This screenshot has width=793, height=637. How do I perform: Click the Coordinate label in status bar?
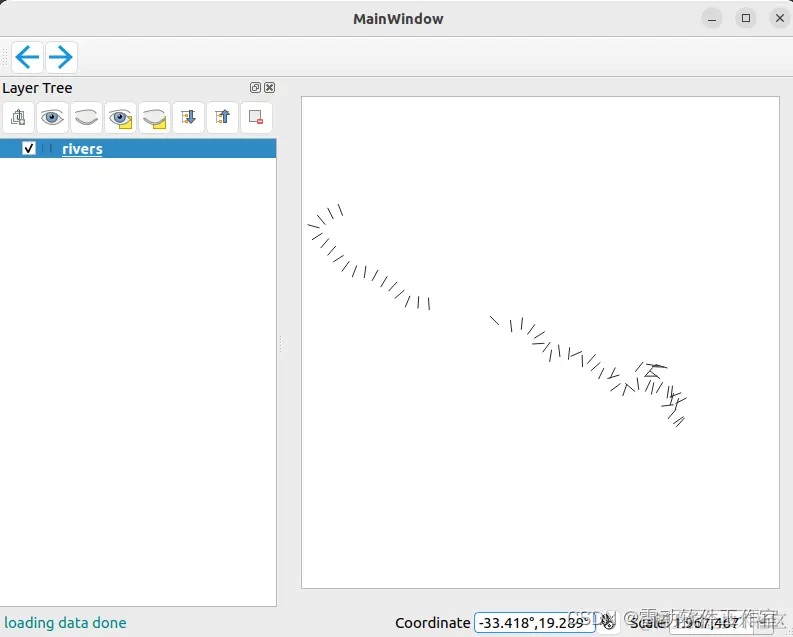coord(432,623)
